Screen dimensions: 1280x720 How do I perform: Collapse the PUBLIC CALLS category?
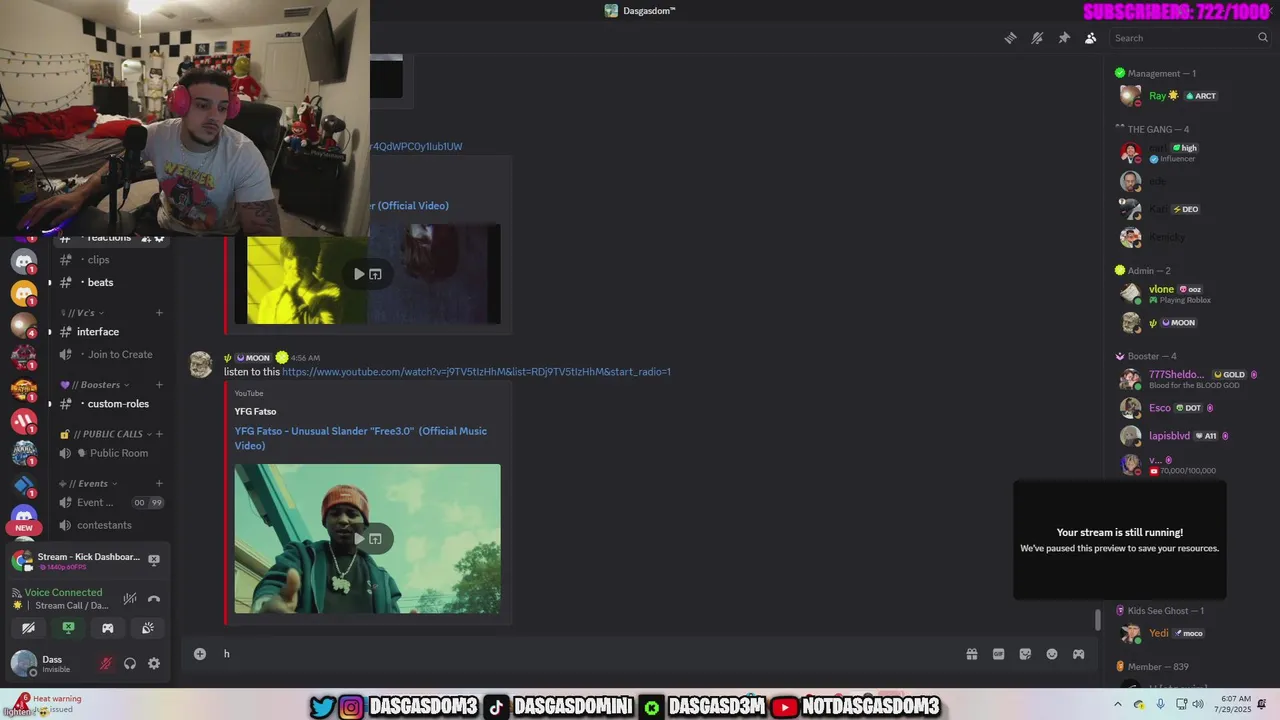pyautogui.click(x=106, y=434)
